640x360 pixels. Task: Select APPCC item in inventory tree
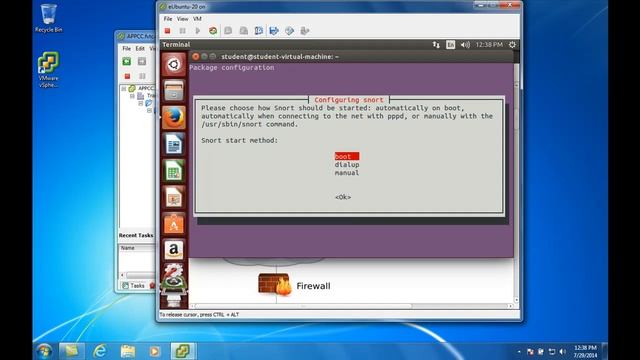point(145,88)
